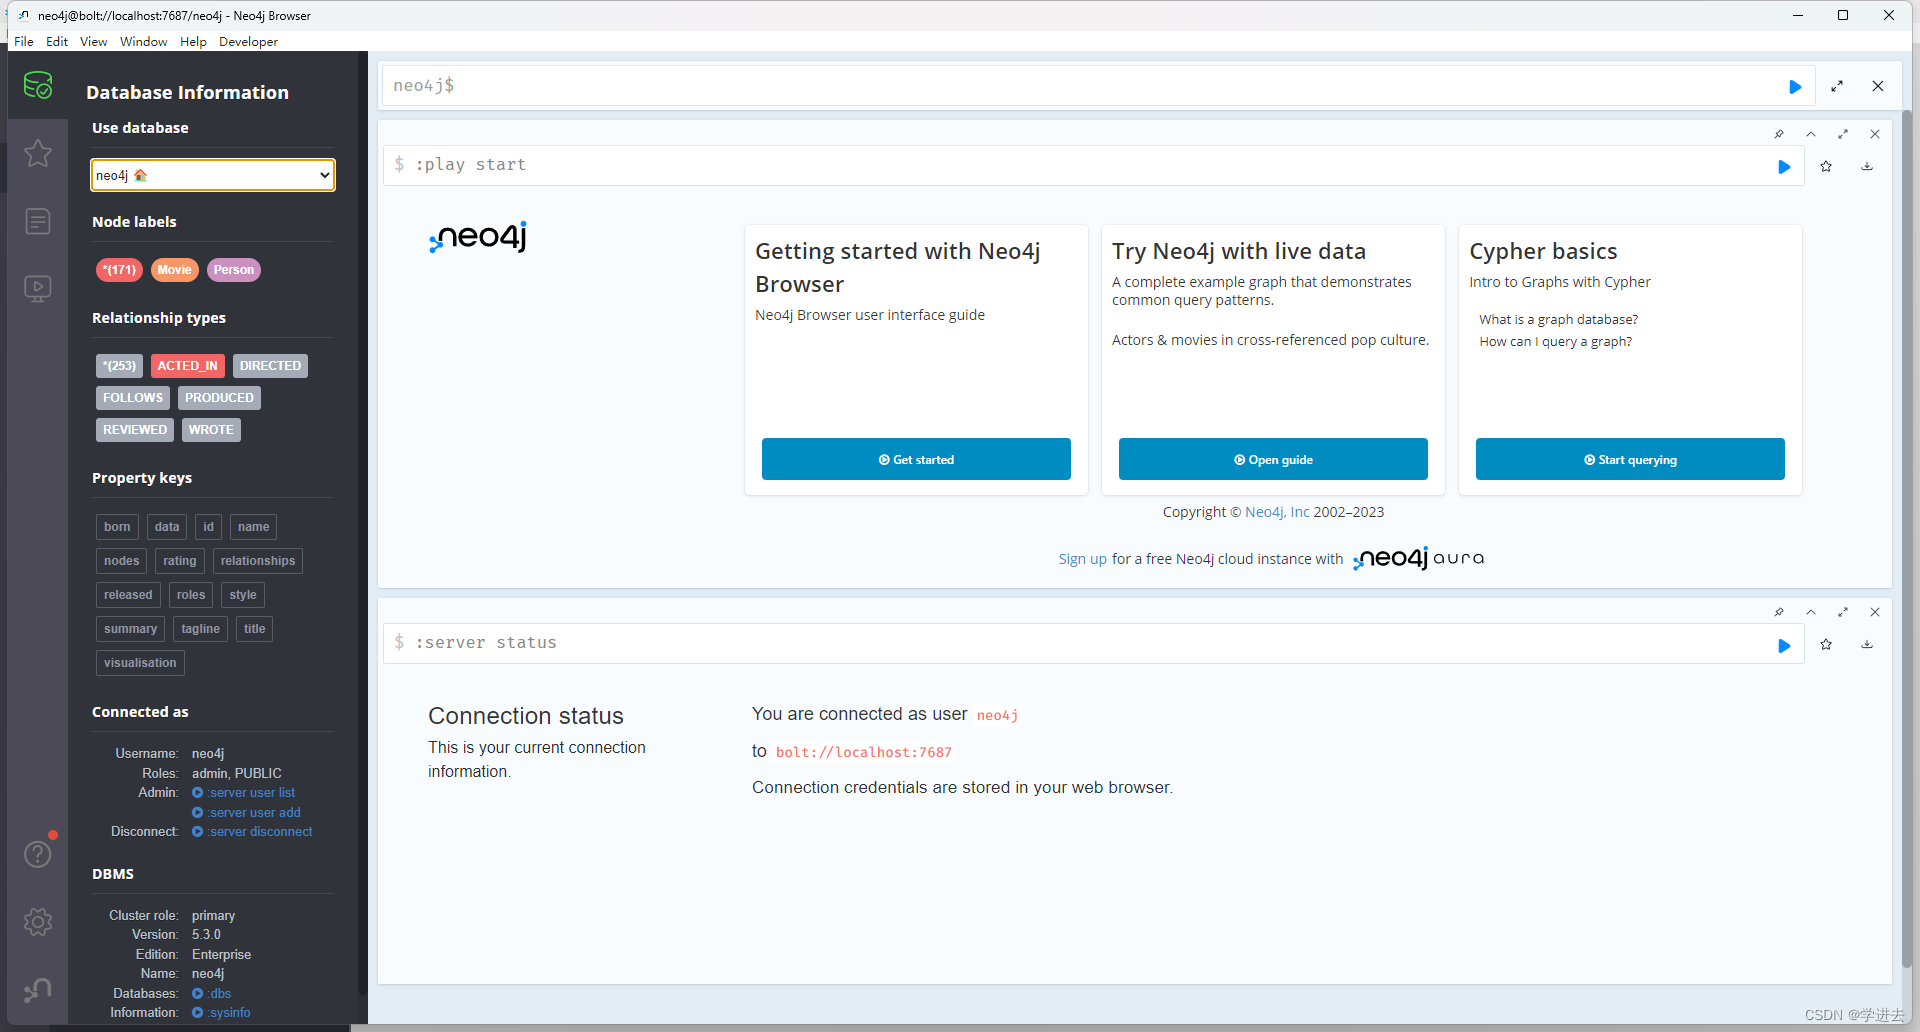Image resolution: width=1920 pixels, height=1032 pixels.
Task: Download the :server status frame export
Action: point(1867,645)
